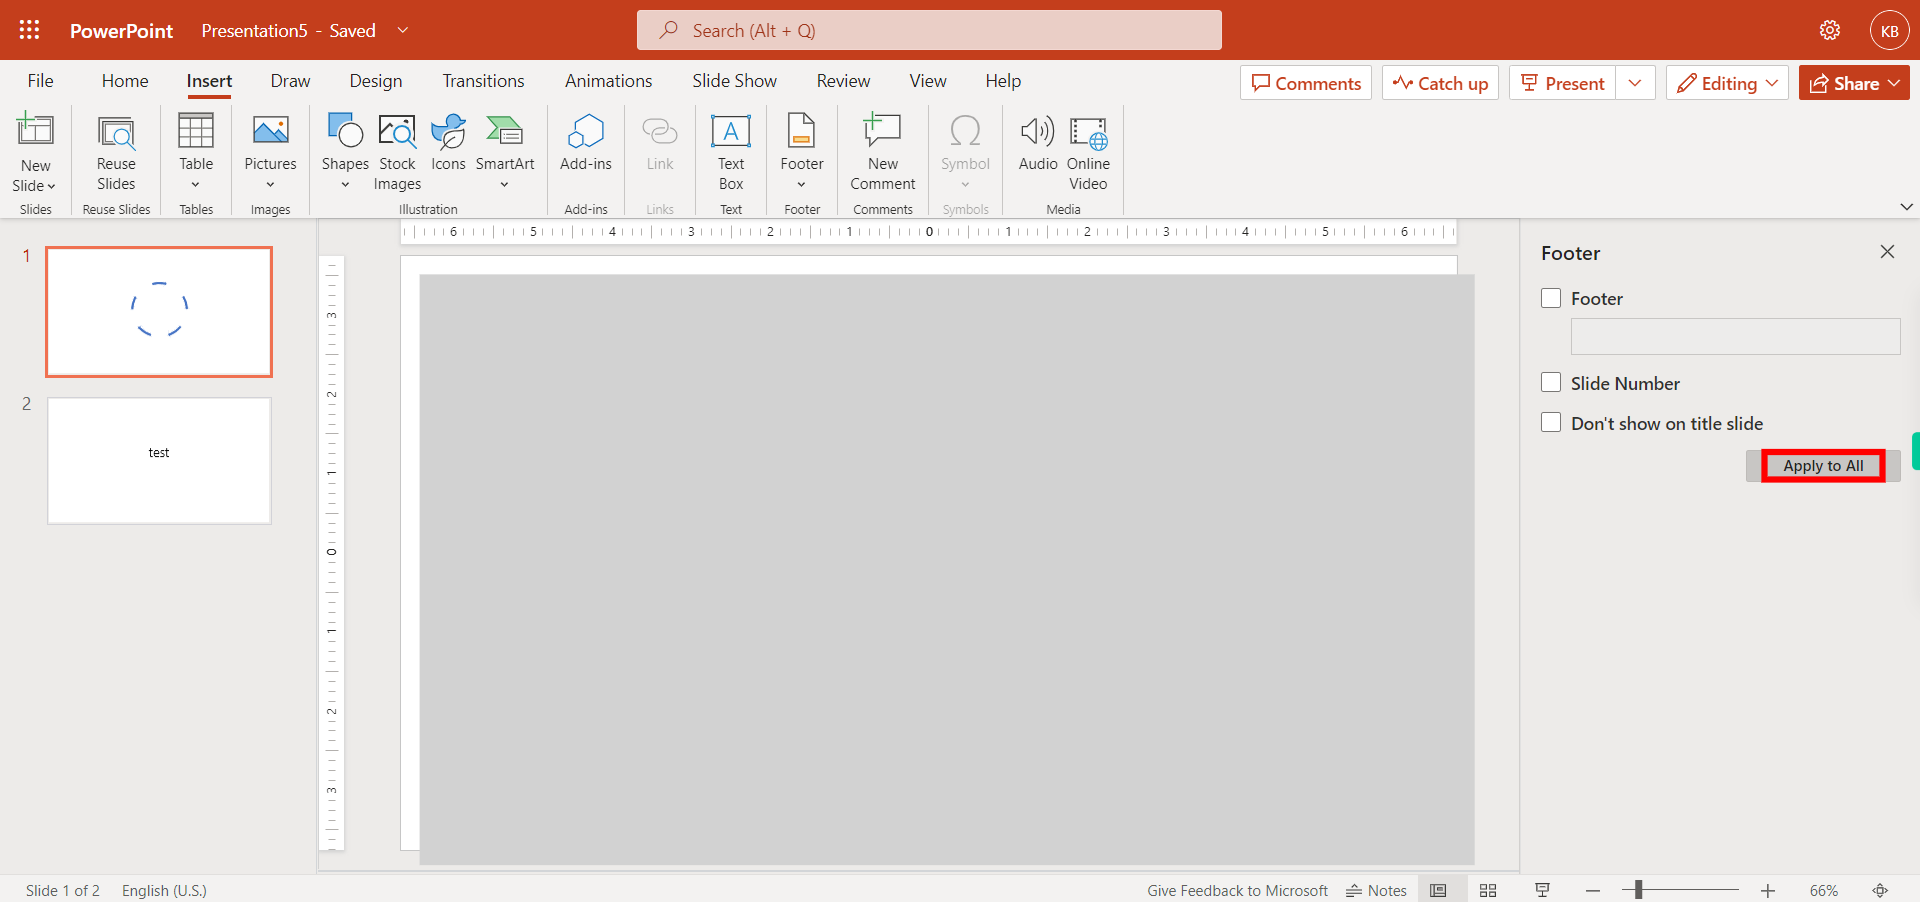Switch to the Design tab
This screenshot has width=1920, height=902.
(x=376, y=81)
